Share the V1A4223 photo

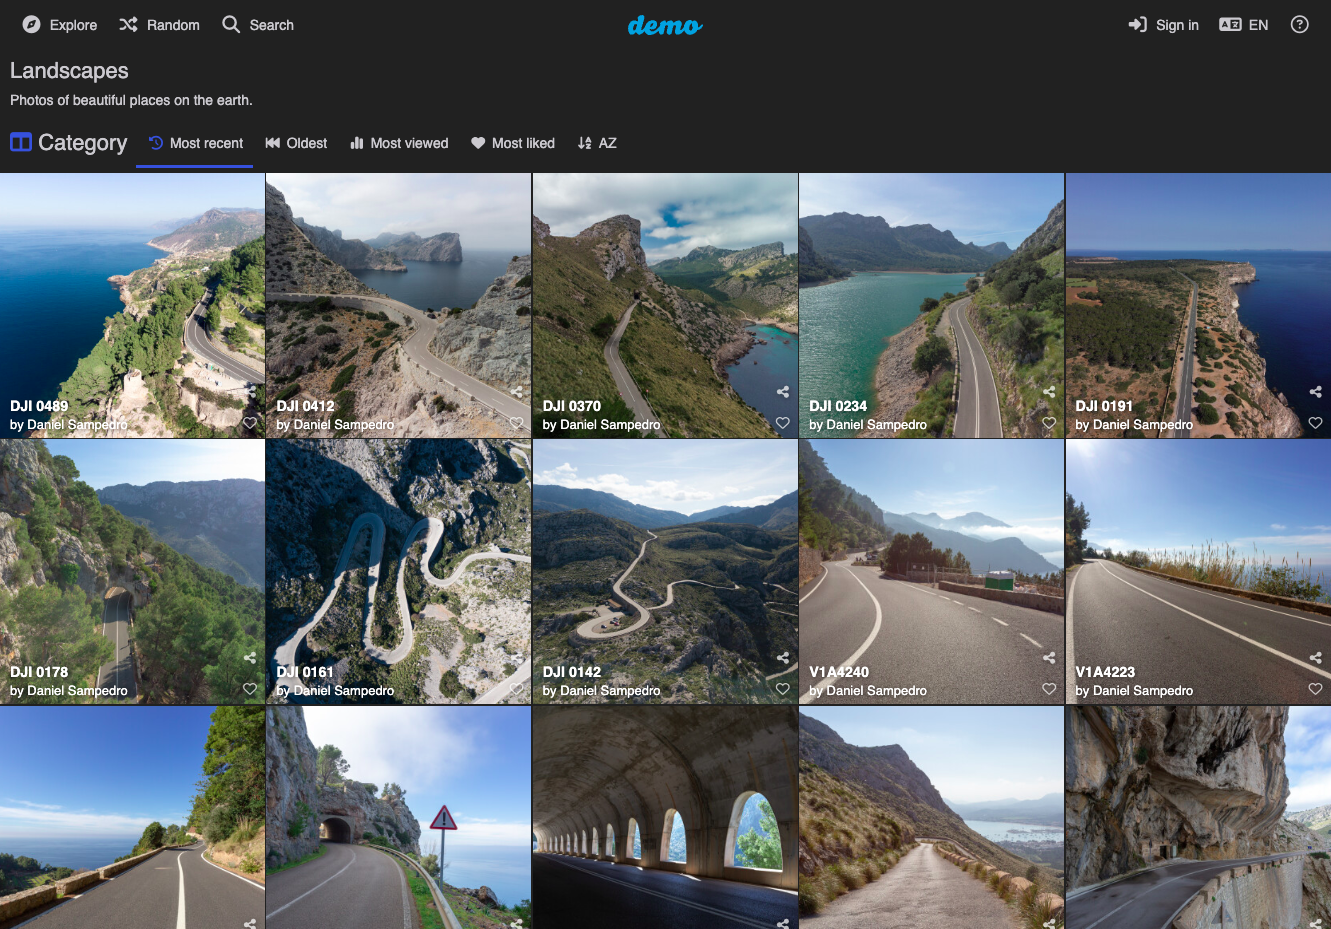1316,658
